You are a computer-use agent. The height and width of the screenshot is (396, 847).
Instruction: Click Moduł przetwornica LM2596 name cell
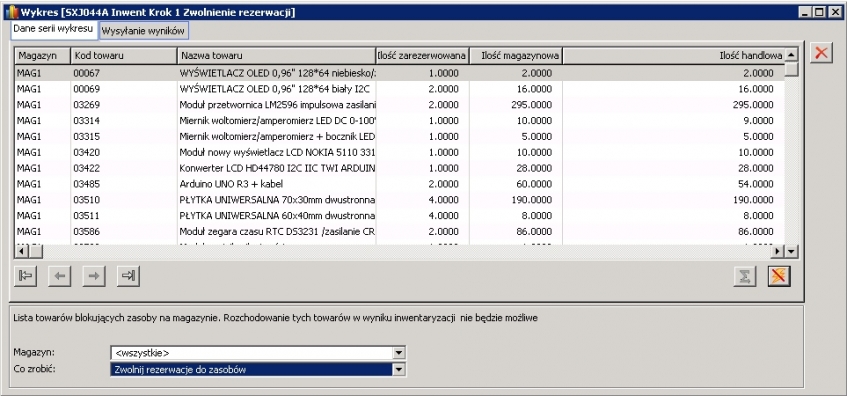[x=277, y=104]
